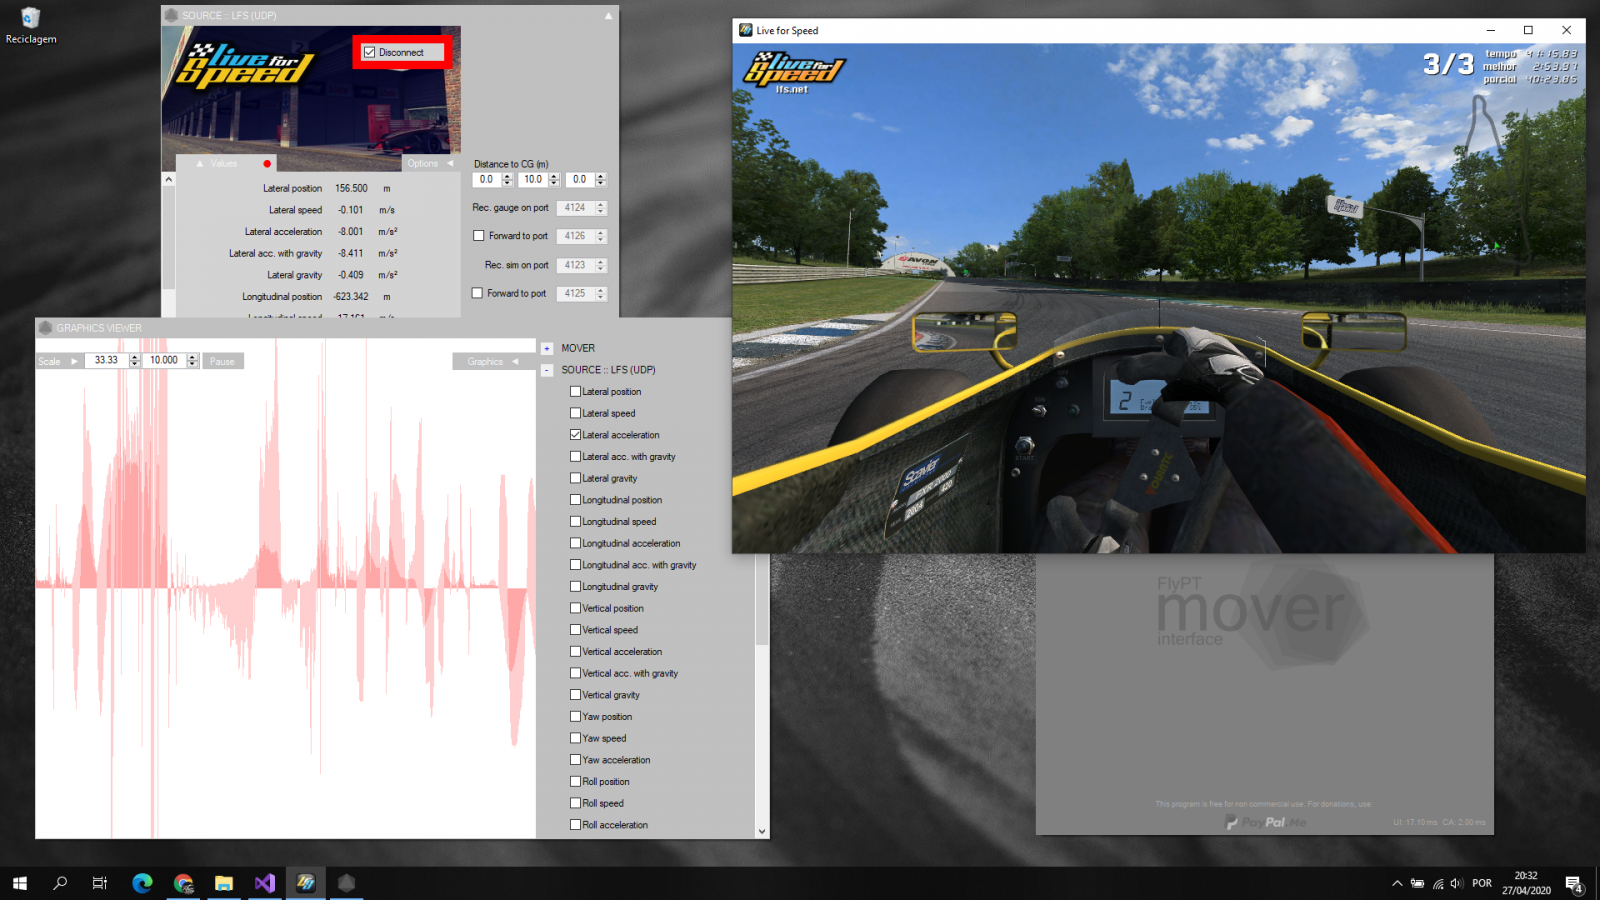Click the graphics list vertical scrollbar

762,600
